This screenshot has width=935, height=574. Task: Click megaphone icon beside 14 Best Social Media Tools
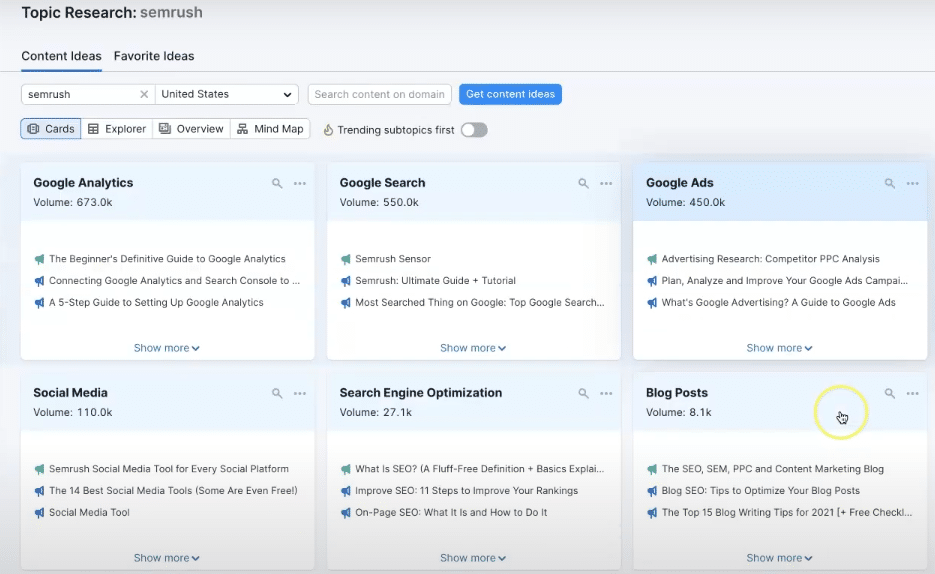point(39,491)
